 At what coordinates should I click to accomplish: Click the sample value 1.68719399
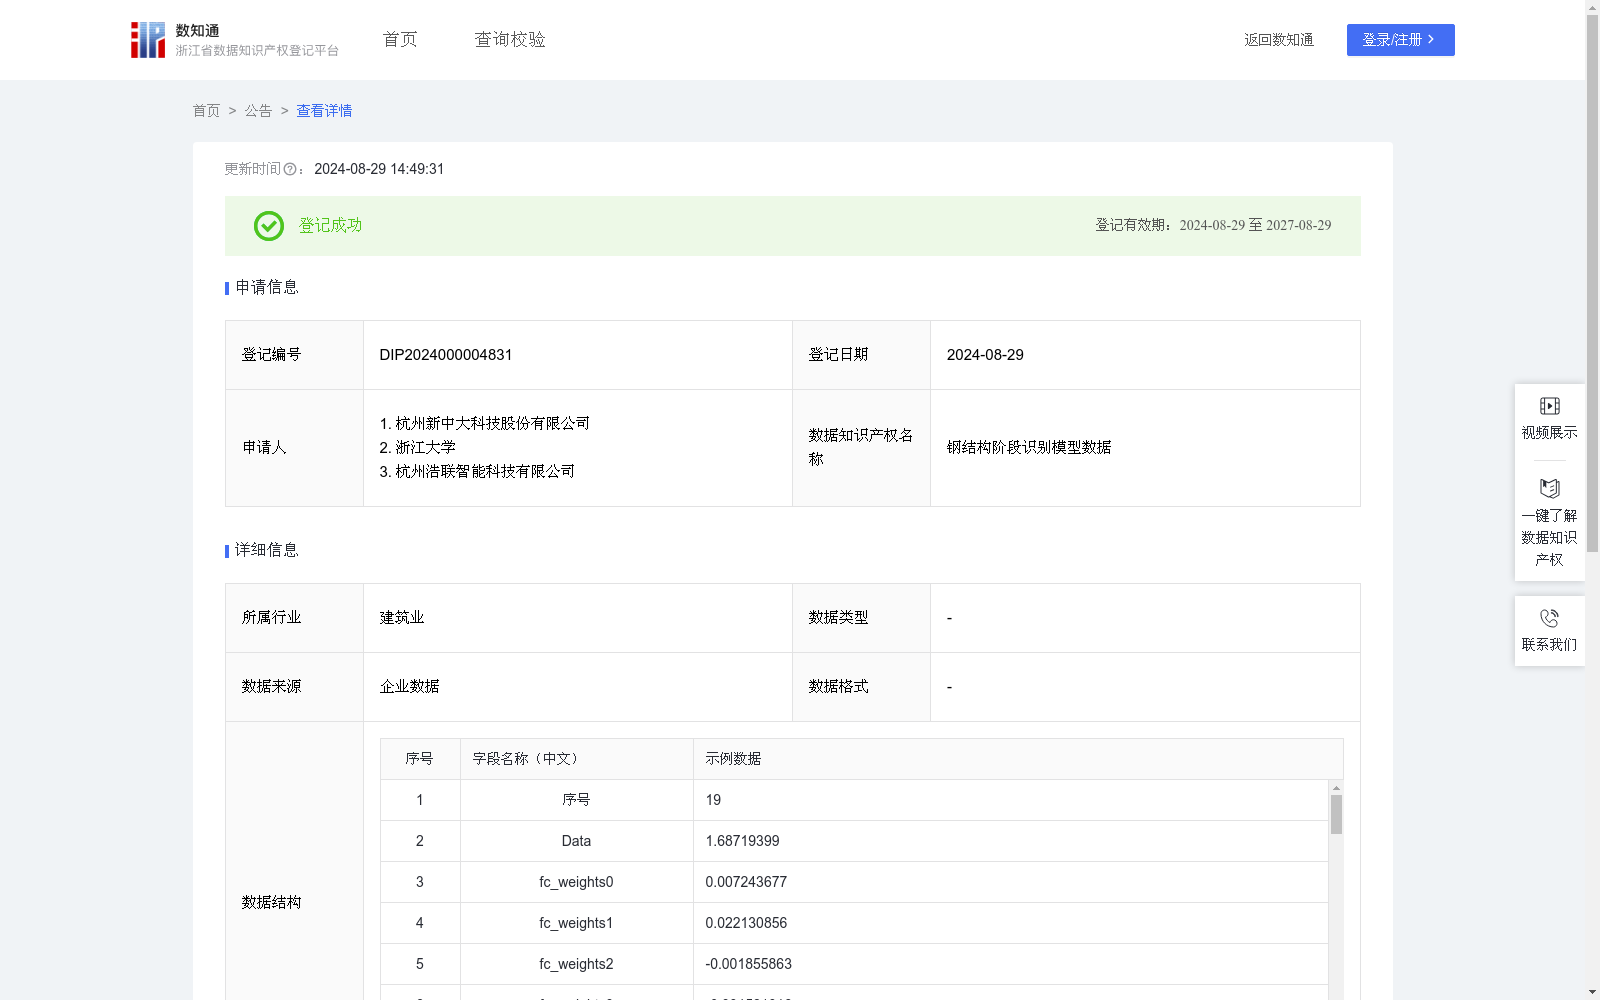pos(742,841)
